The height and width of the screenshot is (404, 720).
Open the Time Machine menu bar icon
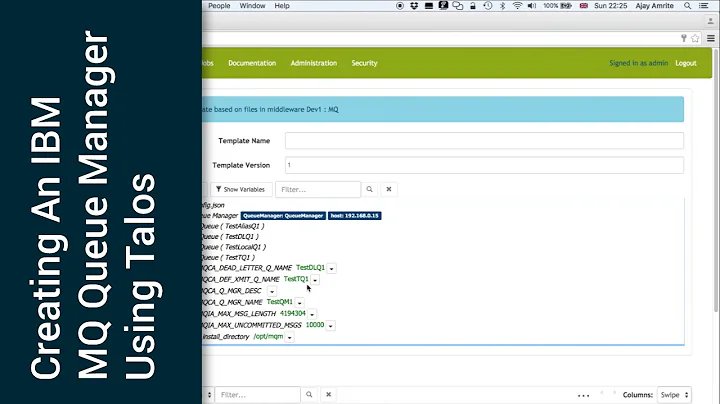click(488, 6)
